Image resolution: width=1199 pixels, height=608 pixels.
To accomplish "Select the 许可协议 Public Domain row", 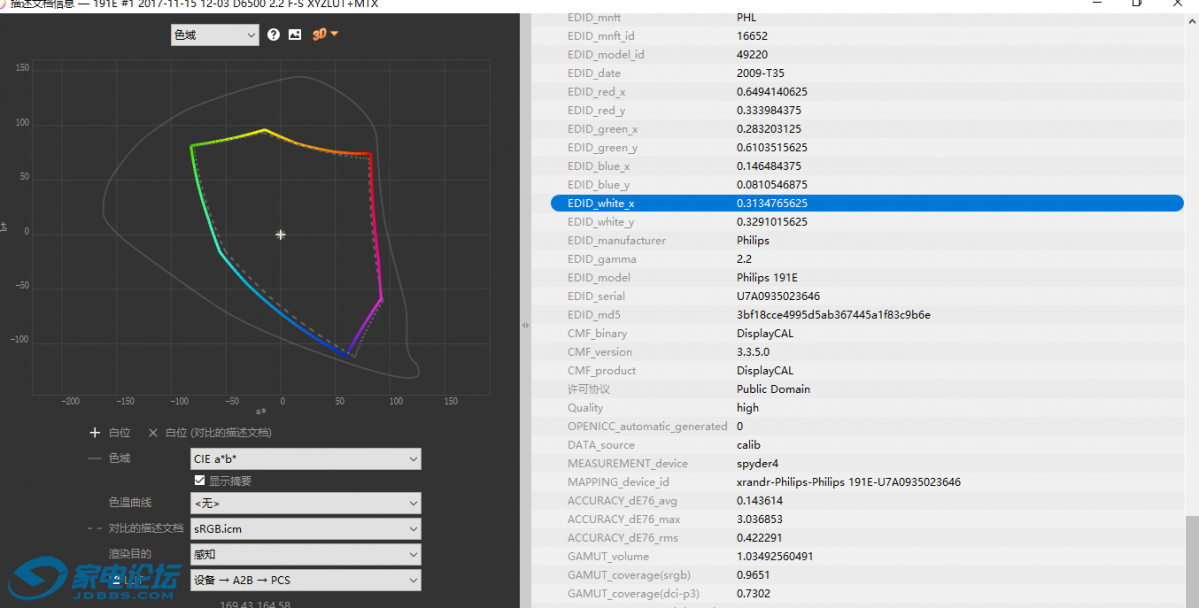I will [x=866, y=389].
